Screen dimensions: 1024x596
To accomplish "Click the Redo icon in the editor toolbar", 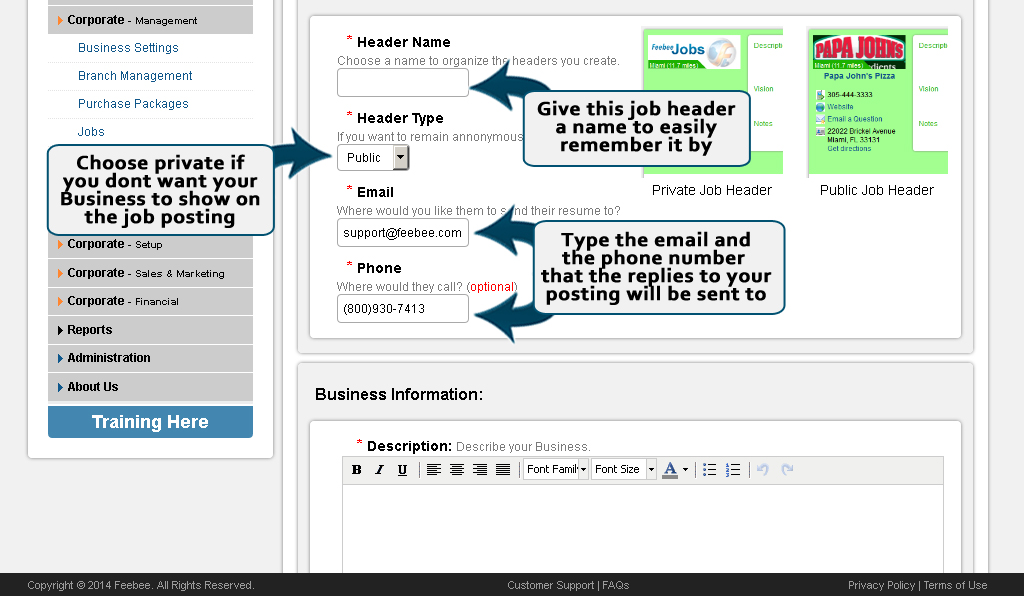I will coord(786,469).
